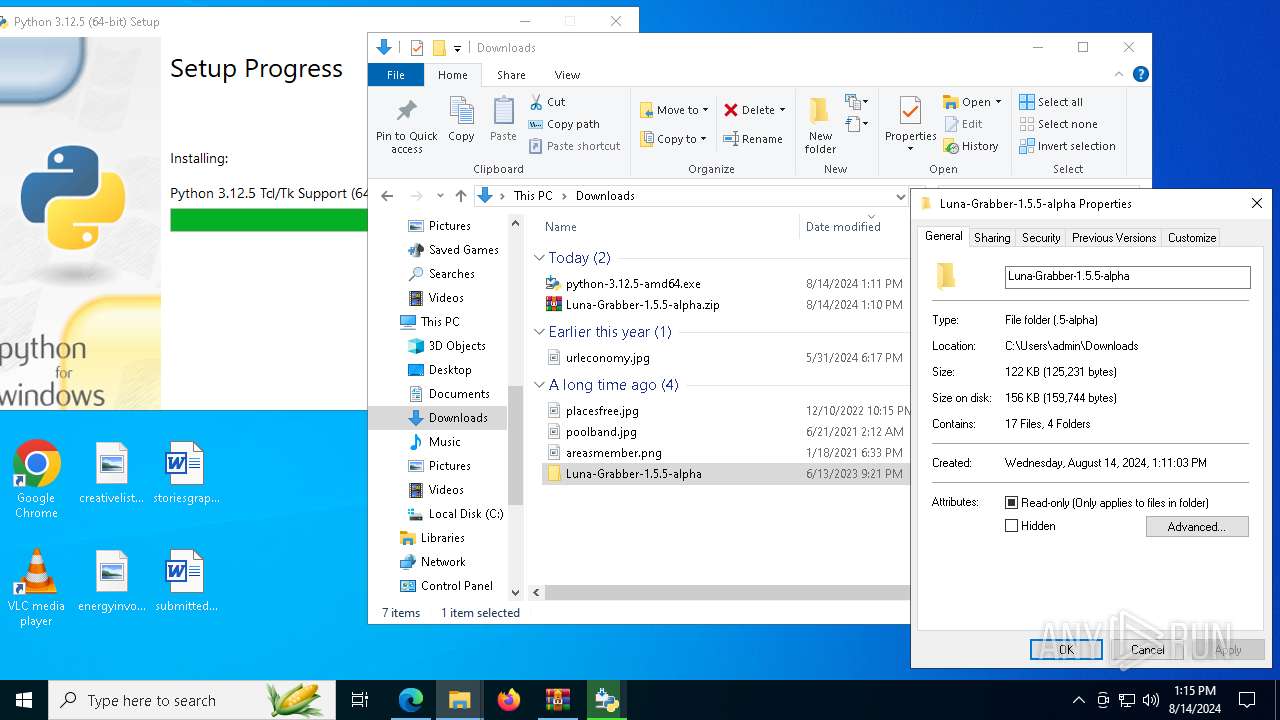Open storiesgrap... Word document on desktop
Image resolution: width=1280 pixels, height=720 pixels.
(186, 472)
